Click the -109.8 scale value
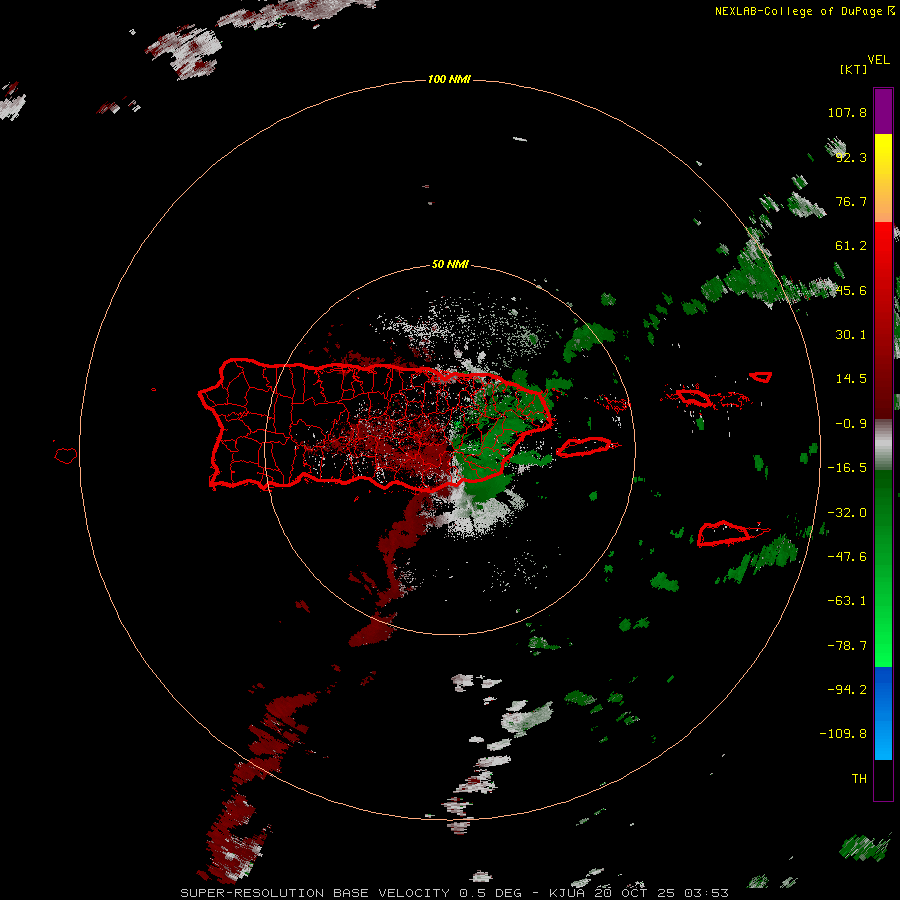Screen dimensions: 900x900 click(843, 734)
